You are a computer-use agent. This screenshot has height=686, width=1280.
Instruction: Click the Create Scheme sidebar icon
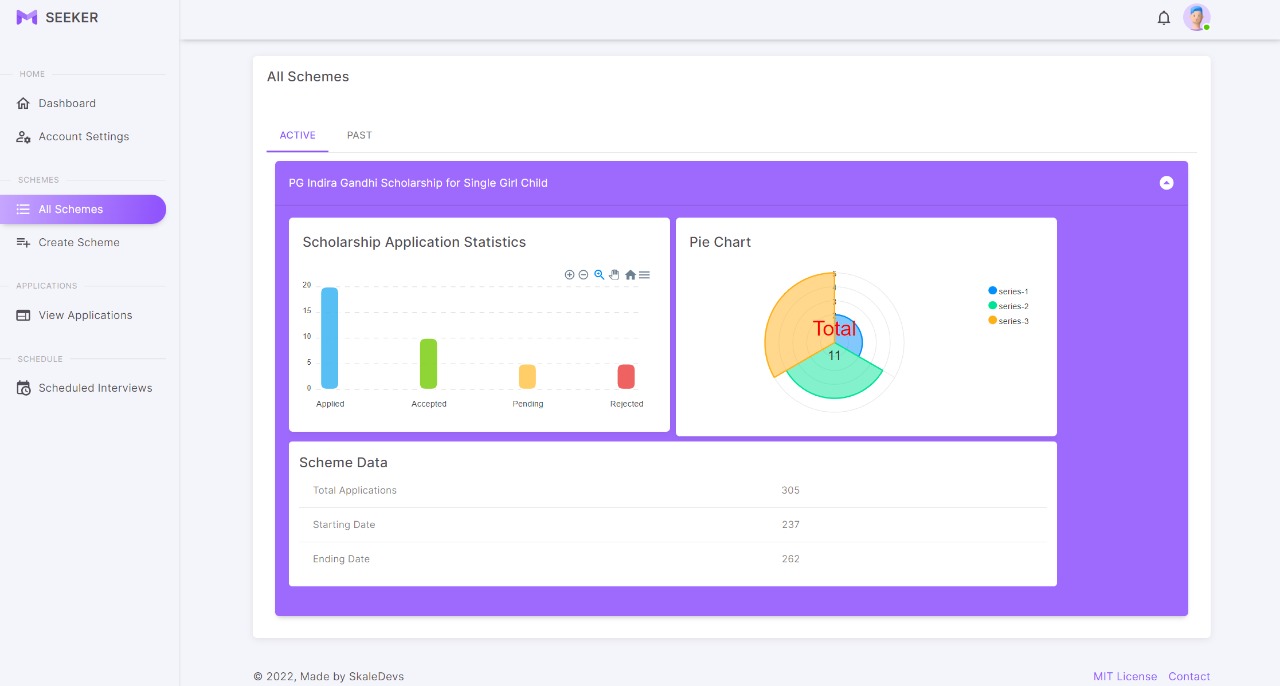23,242
